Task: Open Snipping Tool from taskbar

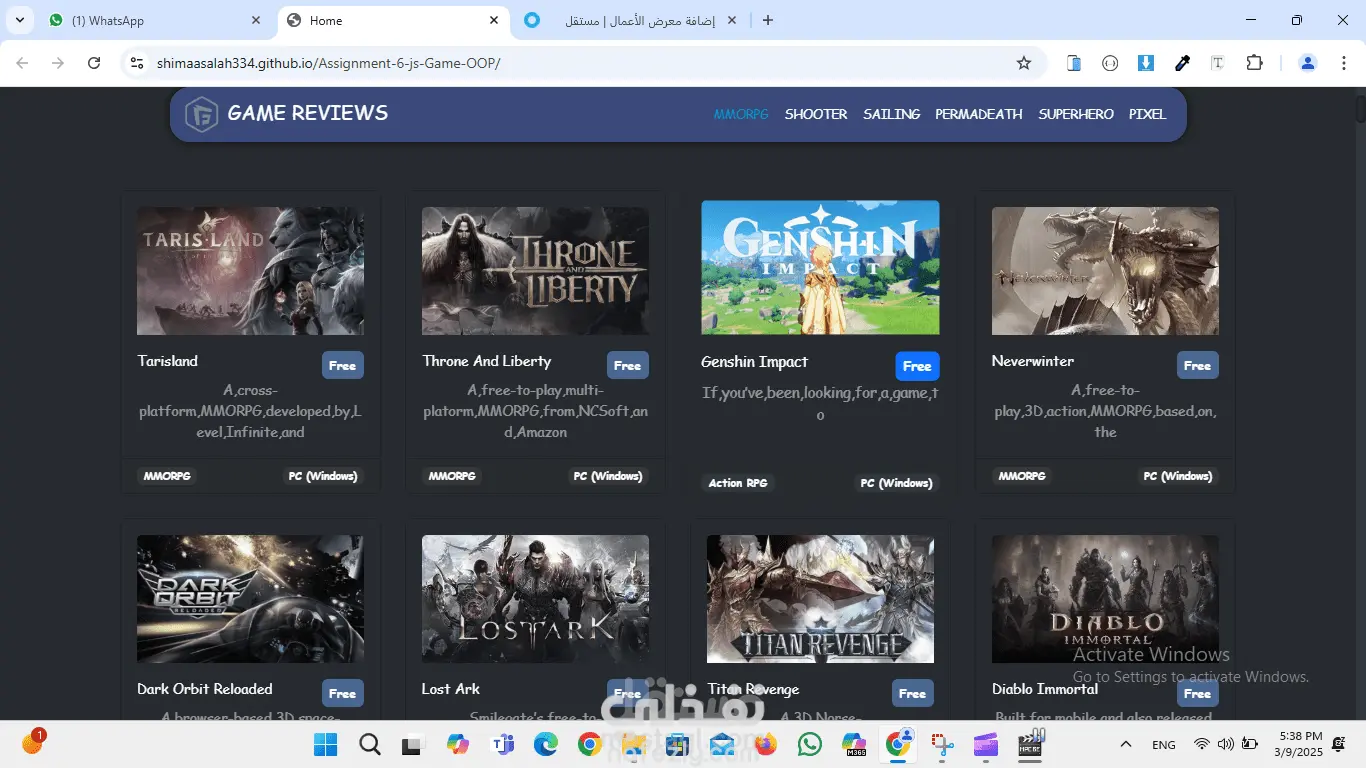Action: click(942, 745)
